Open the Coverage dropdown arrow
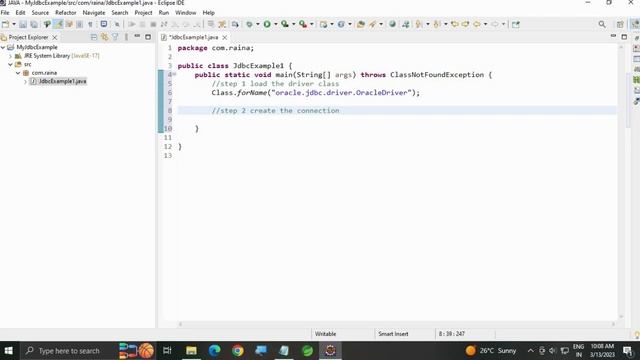The width and height of the screenshot is (640, 360). pos(293,24)
